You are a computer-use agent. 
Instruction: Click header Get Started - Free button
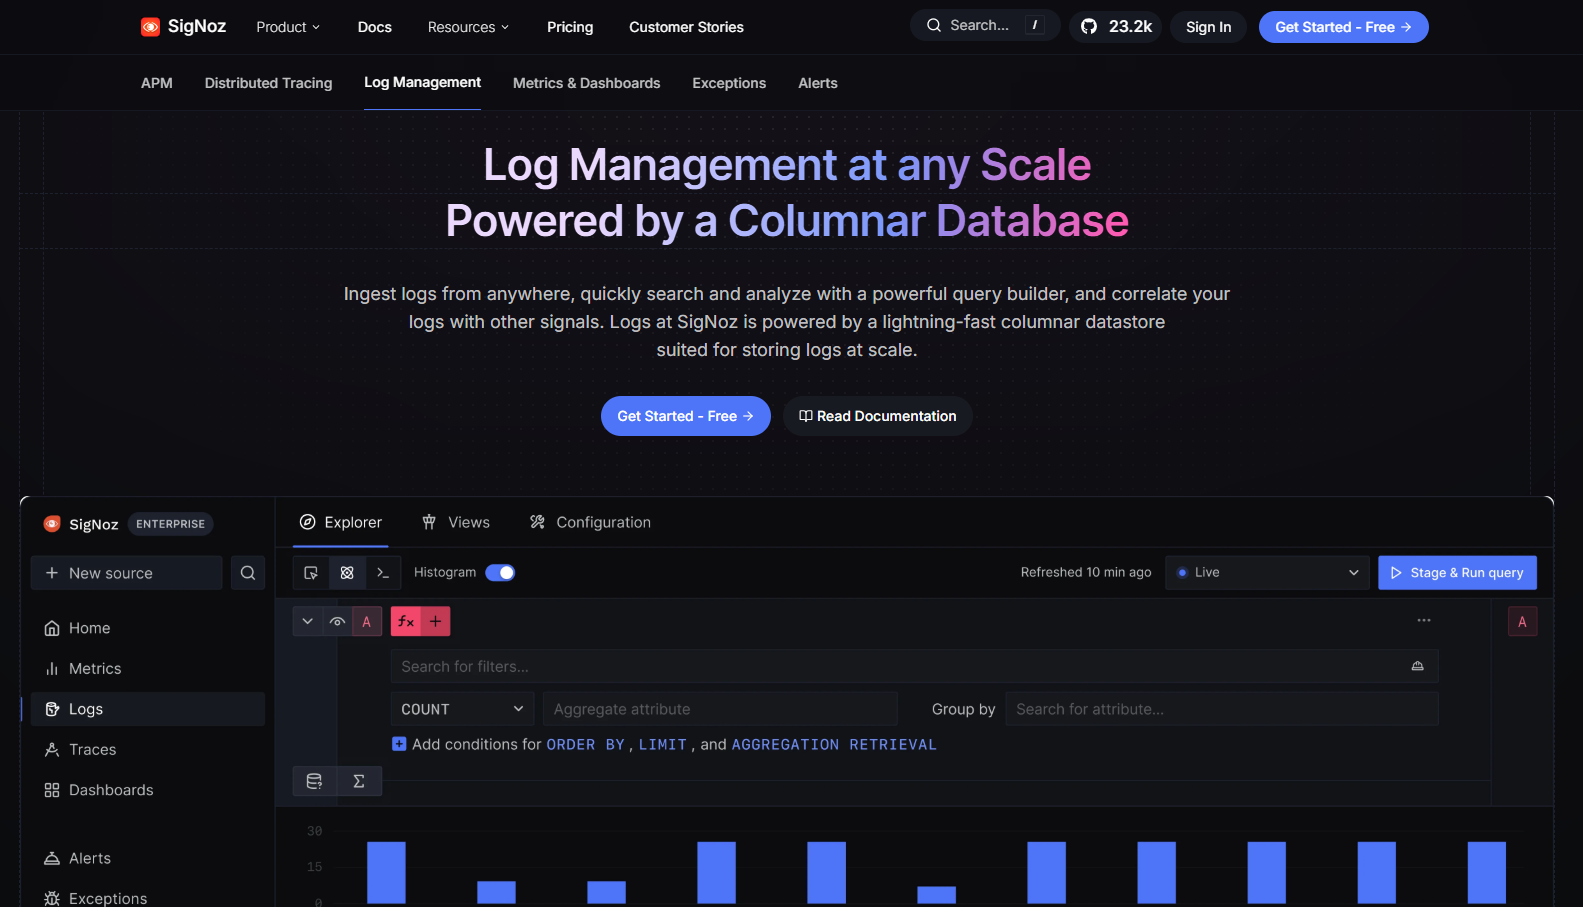[1343, 27]
